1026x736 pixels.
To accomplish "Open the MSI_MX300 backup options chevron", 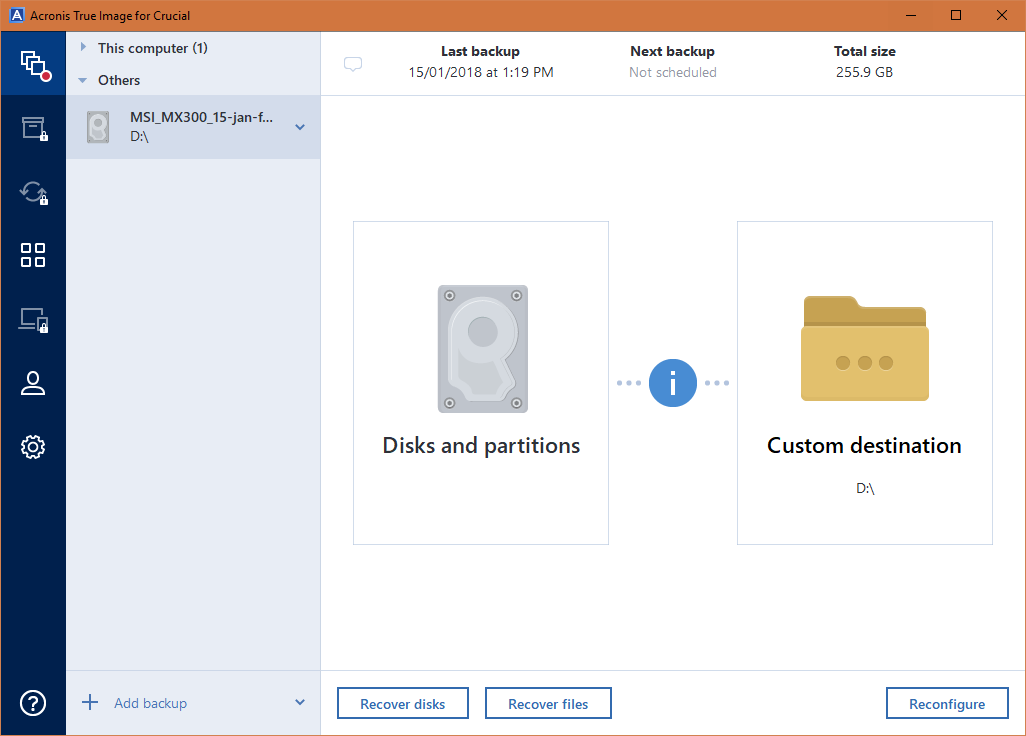I will 300,127.
